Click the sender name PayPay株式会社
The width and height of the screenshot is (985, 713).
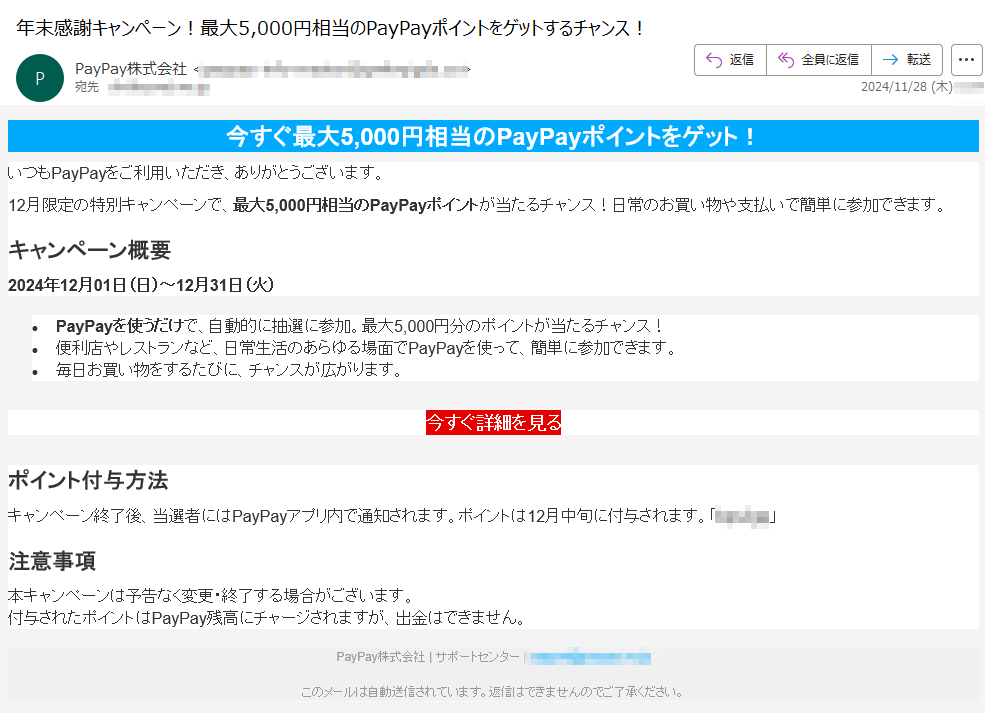tap(131, 69)
